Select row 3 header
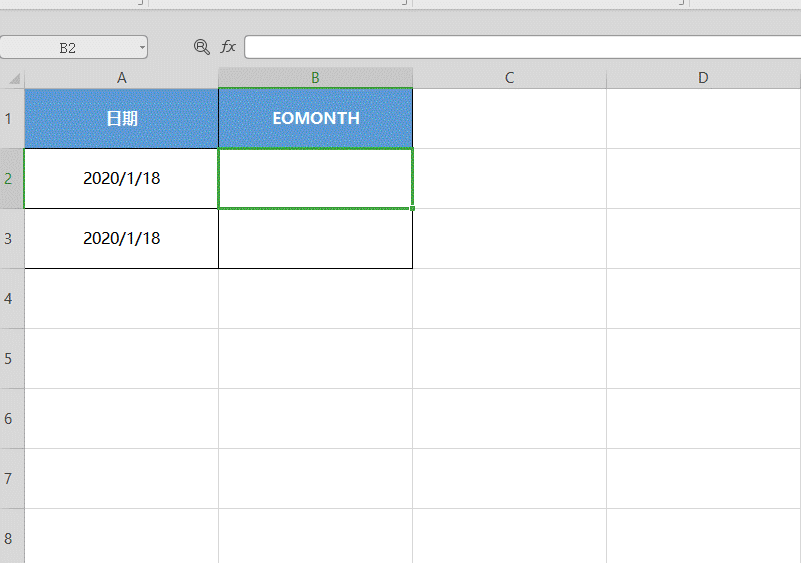This screenshot has height=563, width=801. (11, 238)
